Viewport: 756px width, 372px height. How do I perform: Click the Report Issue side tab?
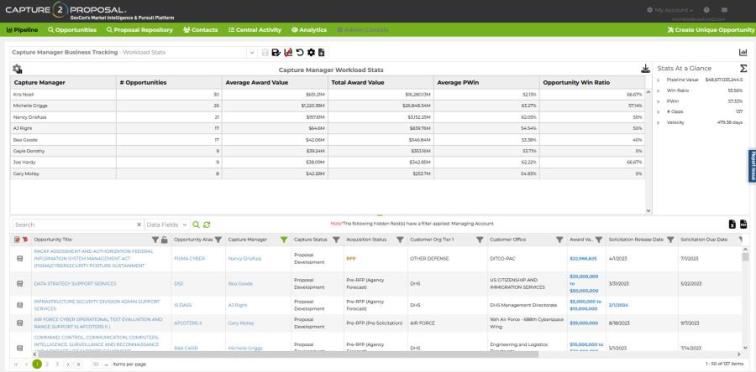pyautogui.click(x=752, y=165)
